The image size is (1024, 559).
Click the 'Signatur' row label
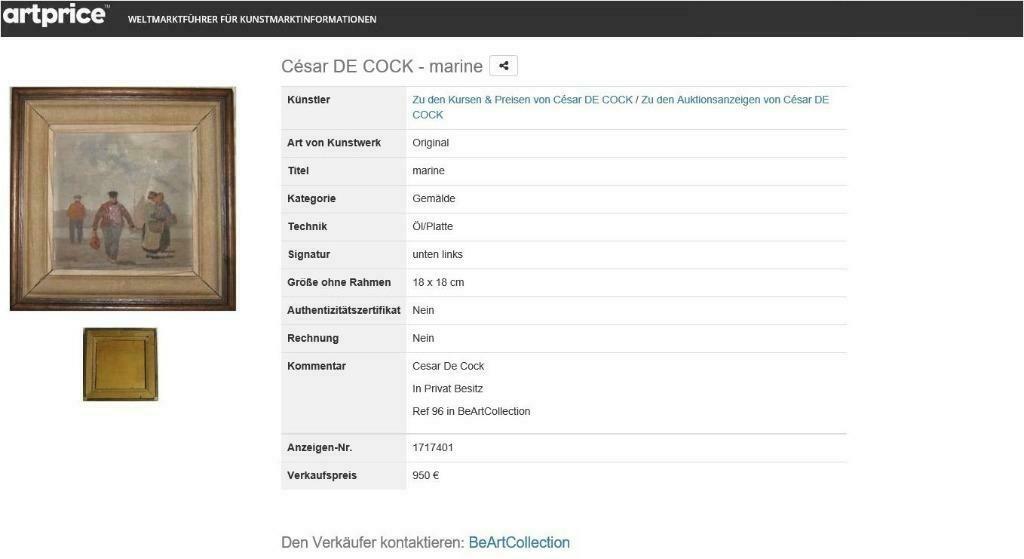point(309,255)
